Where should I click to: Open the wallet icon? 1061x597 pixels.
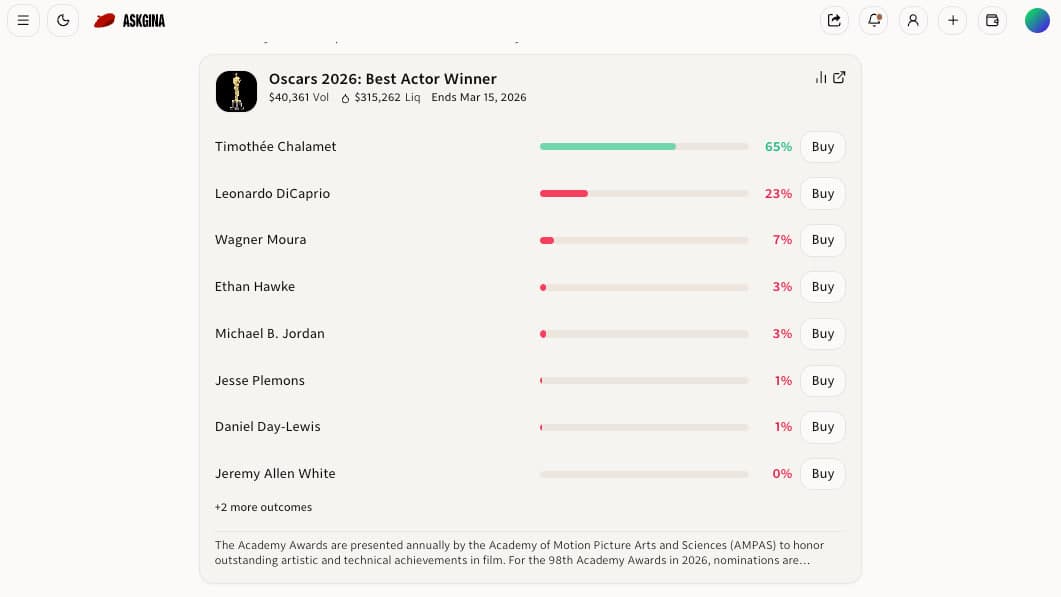[x=992, y=20]
